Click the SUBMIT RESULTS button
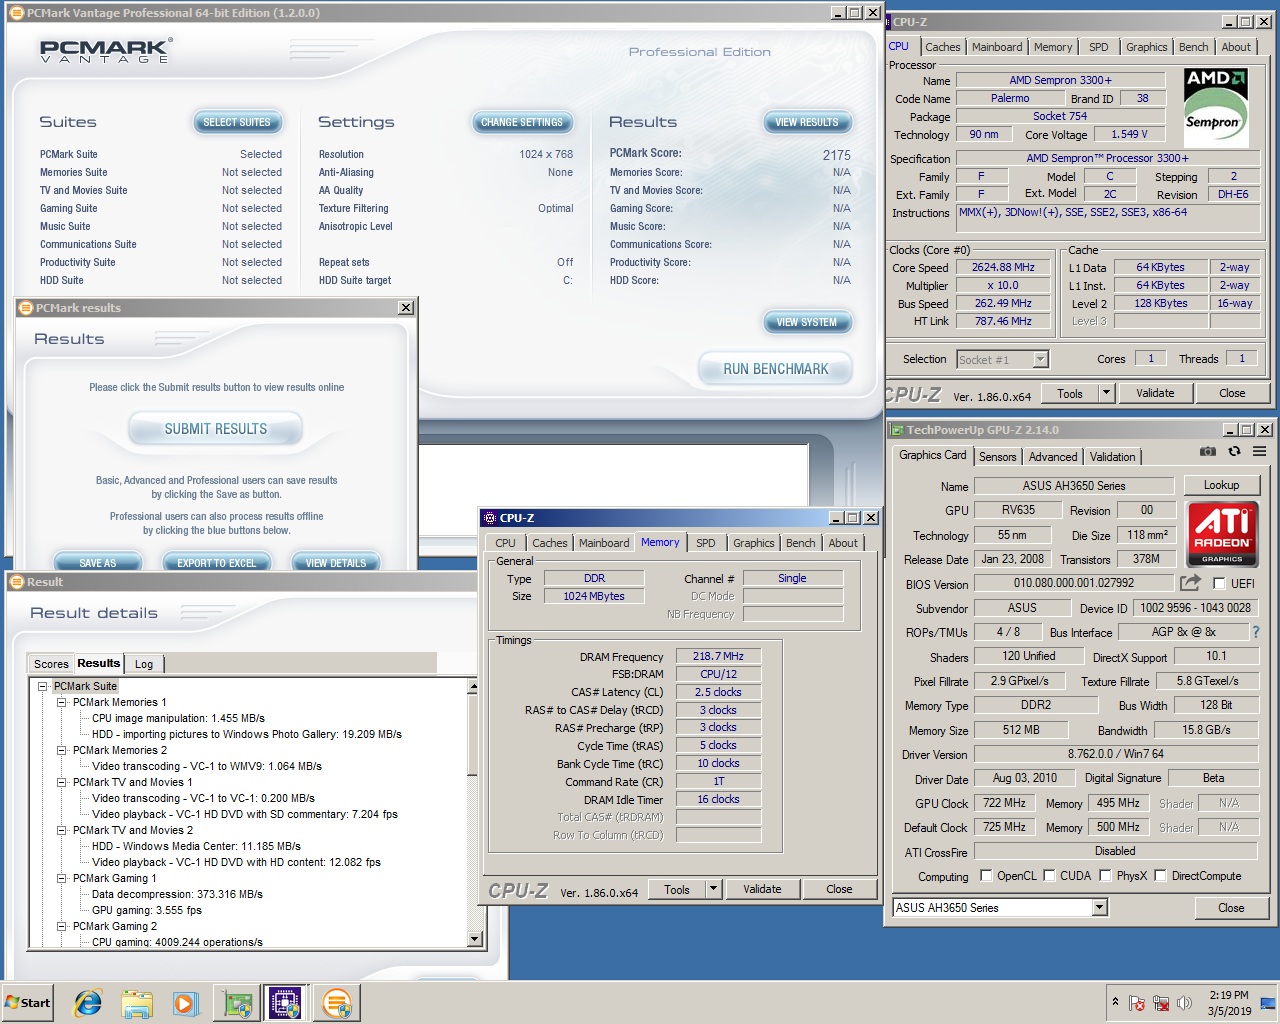 (x=216, y=429)
